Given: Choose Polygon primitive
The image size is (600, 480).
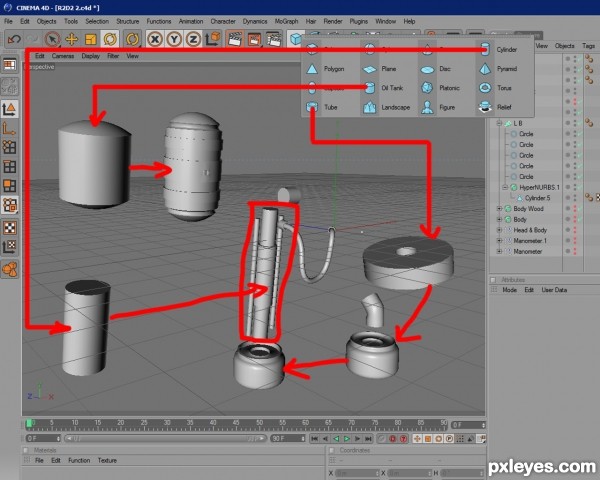Looking at the screenshot, I should pos(326,69).
